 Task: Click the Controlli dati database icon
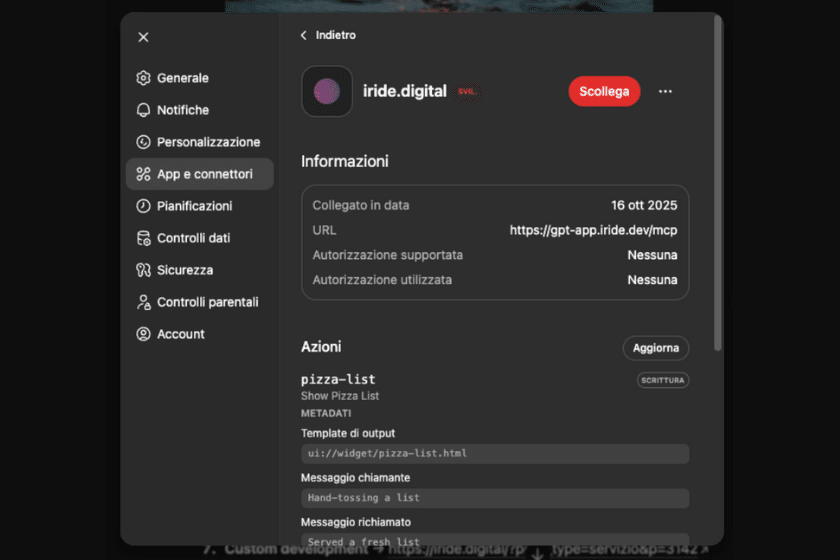[143, 238]
